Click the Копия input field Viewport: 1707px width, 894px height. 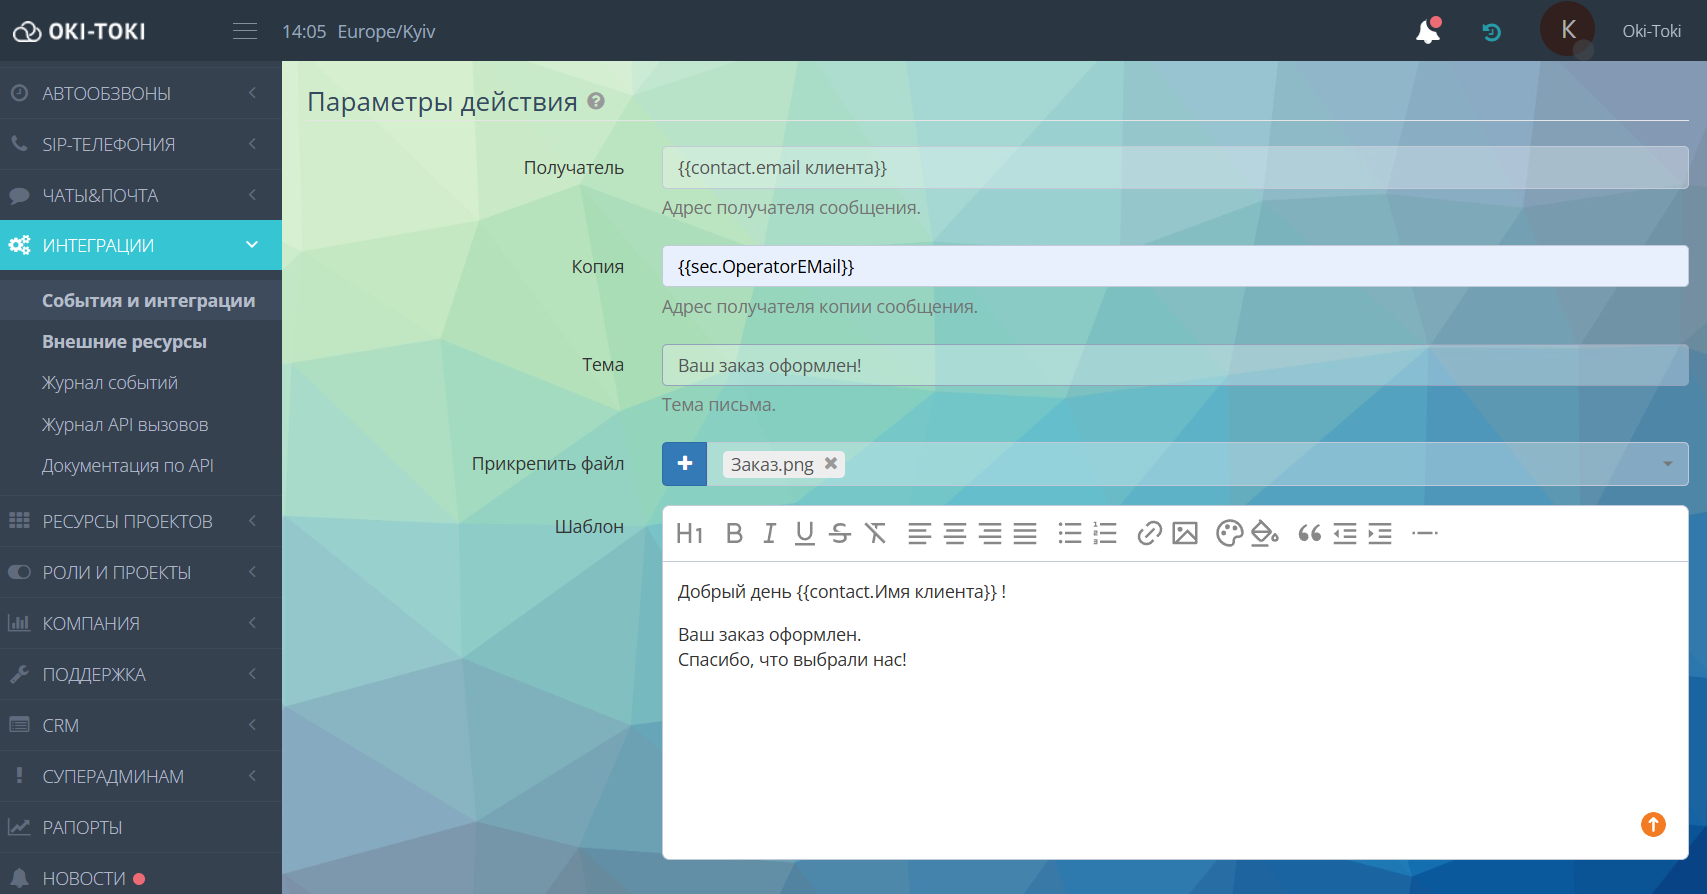coord(1175,266)
